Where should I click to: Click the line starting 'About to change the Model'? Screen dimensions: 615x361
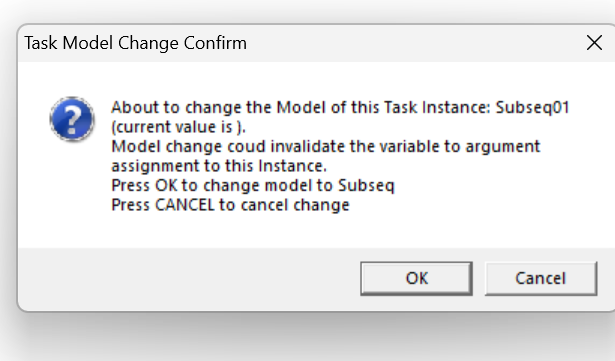click(x=340, y=107)
